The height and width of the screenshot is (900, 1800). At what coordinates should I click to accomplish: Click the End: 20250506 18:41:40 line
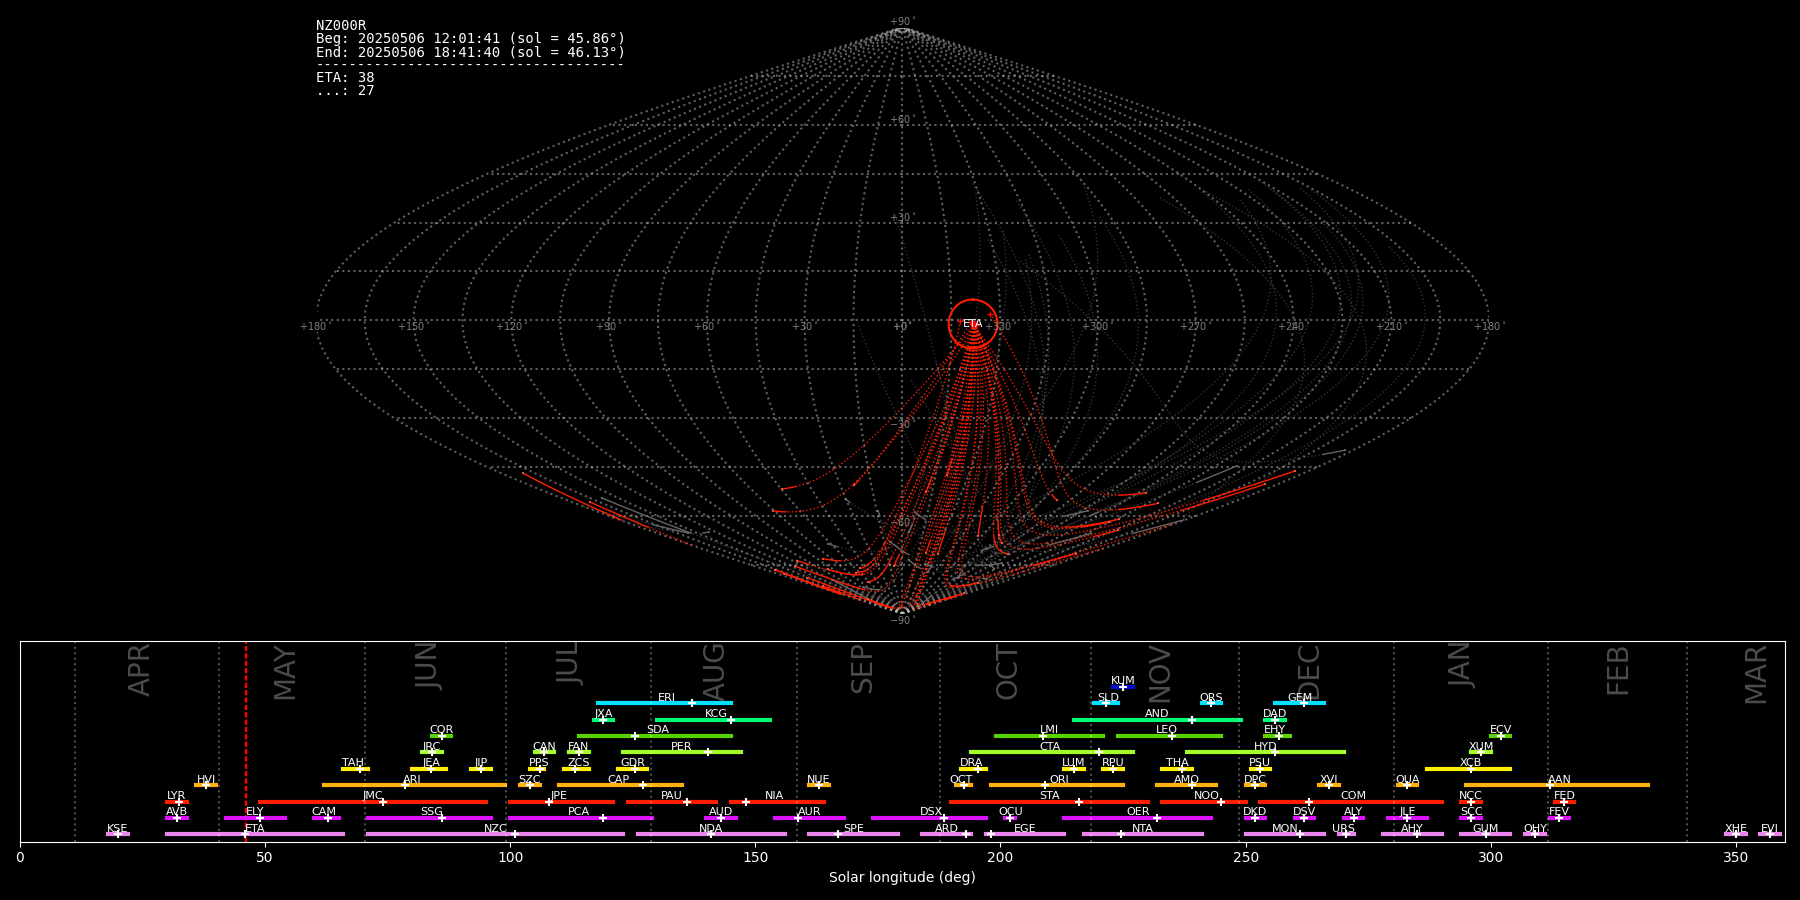tap(470, 52)
